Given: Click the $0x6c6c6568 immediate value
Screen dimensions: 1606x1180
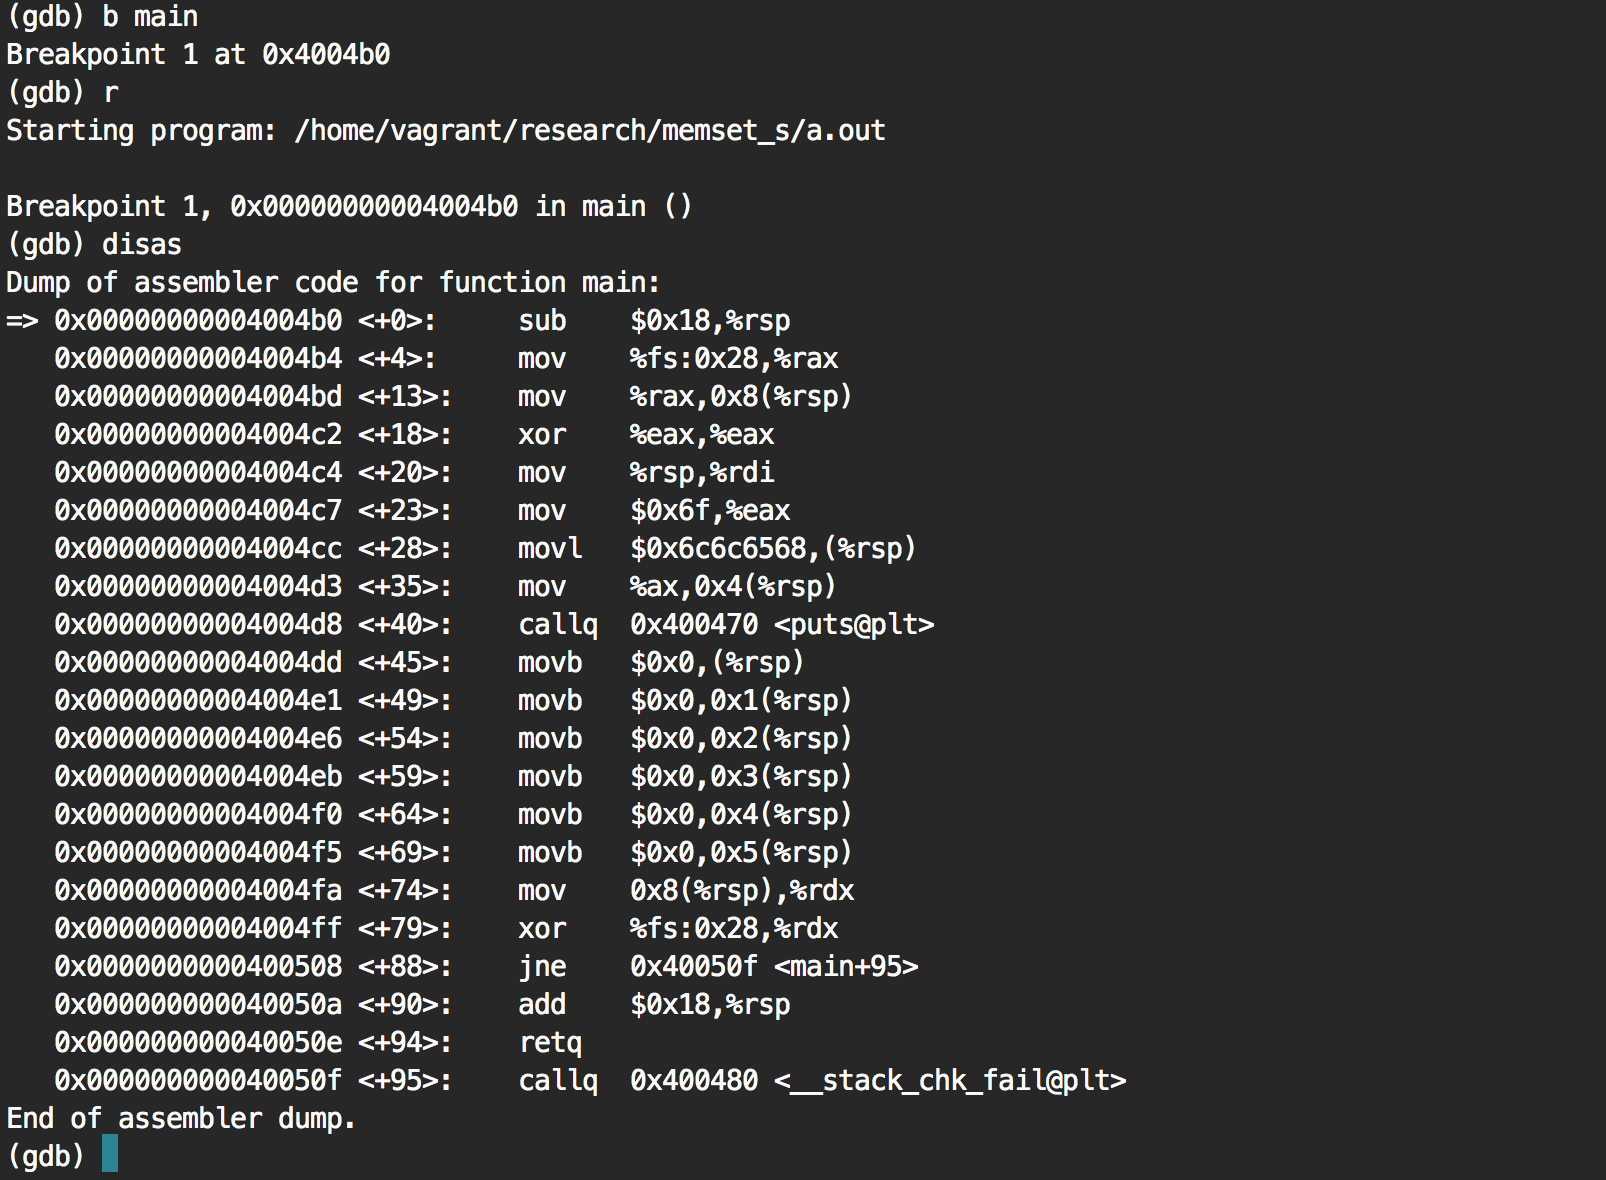Looking at the screenshot, I should (x=718, y=549).
